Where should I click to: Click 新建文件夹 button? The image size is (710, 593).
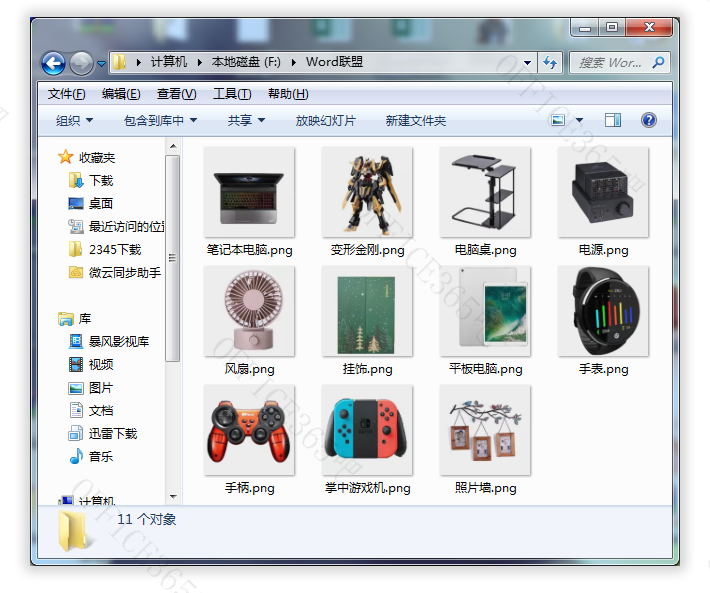point(416,120)
